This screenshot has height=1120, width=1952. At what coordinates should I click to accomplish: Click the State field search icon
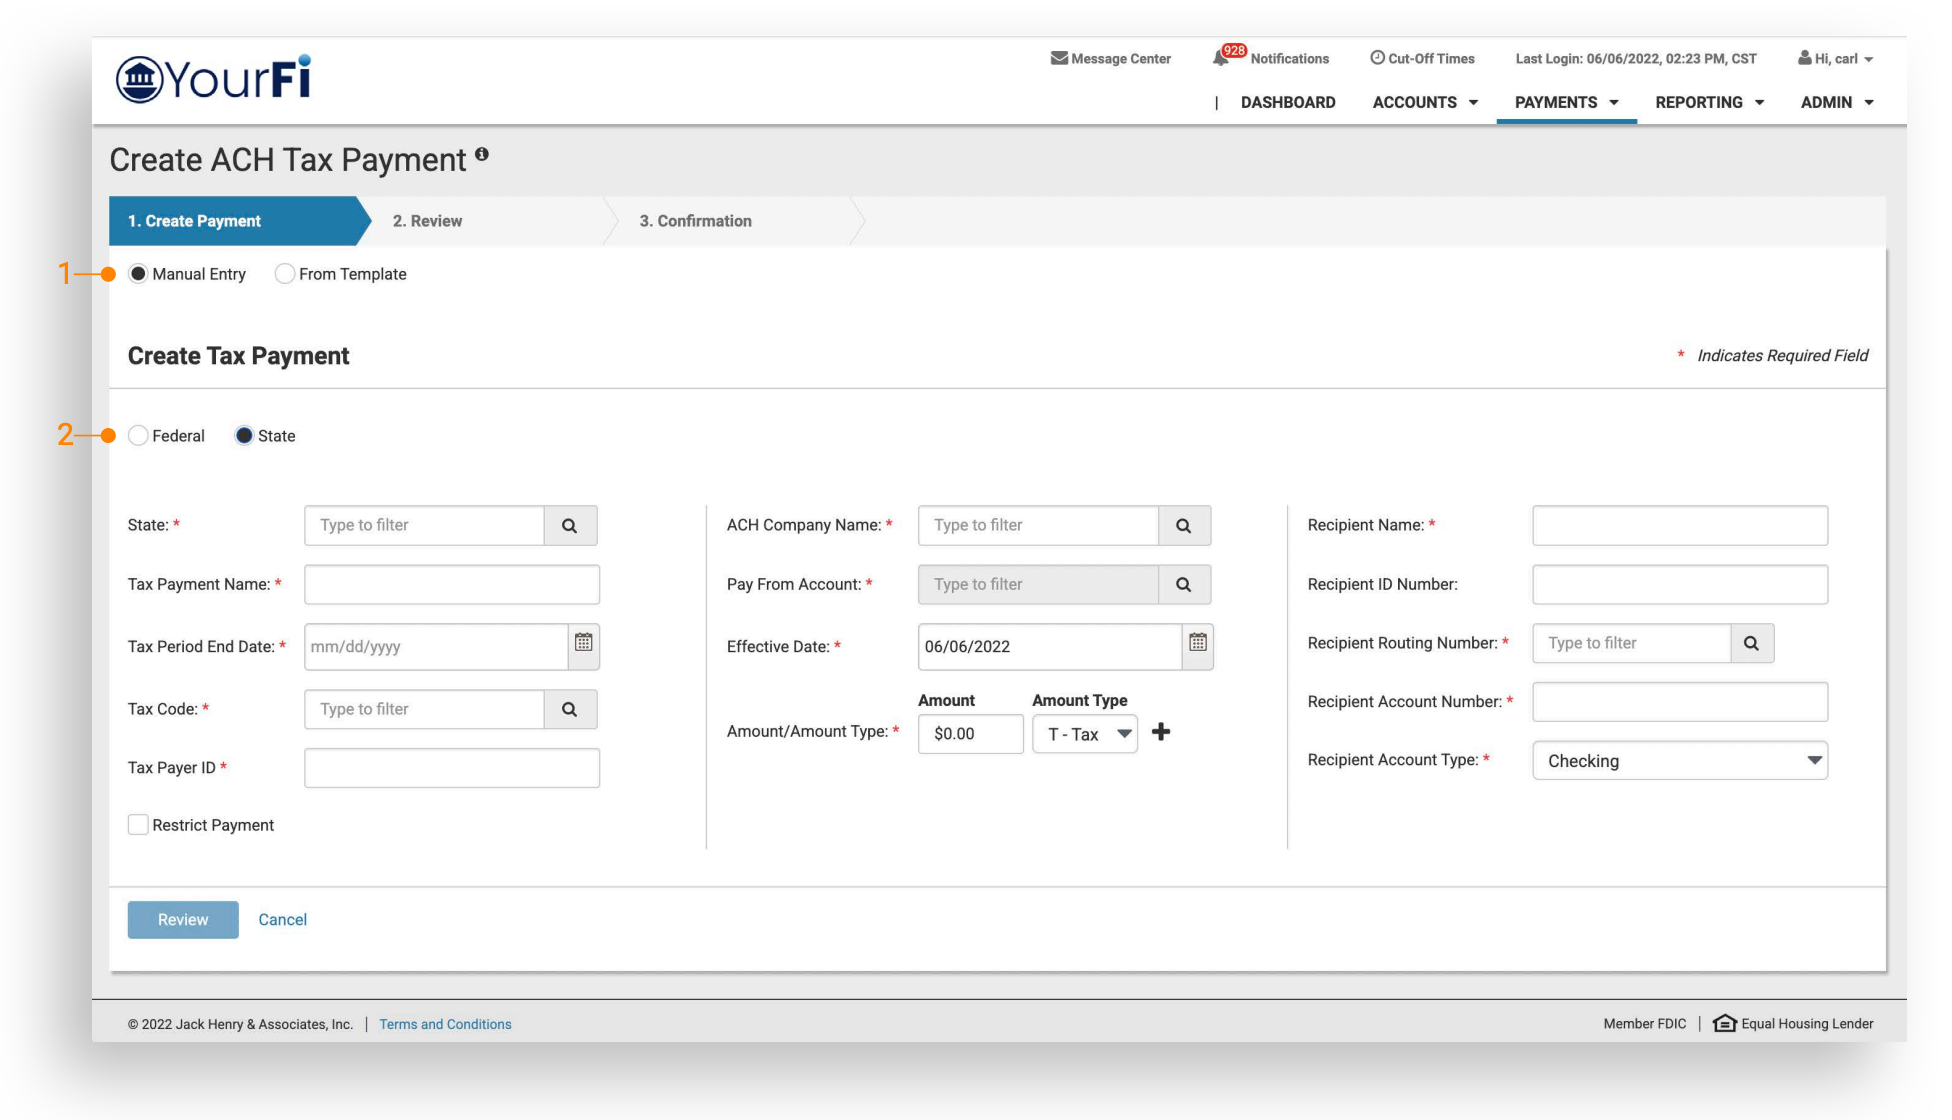(570, 526)
